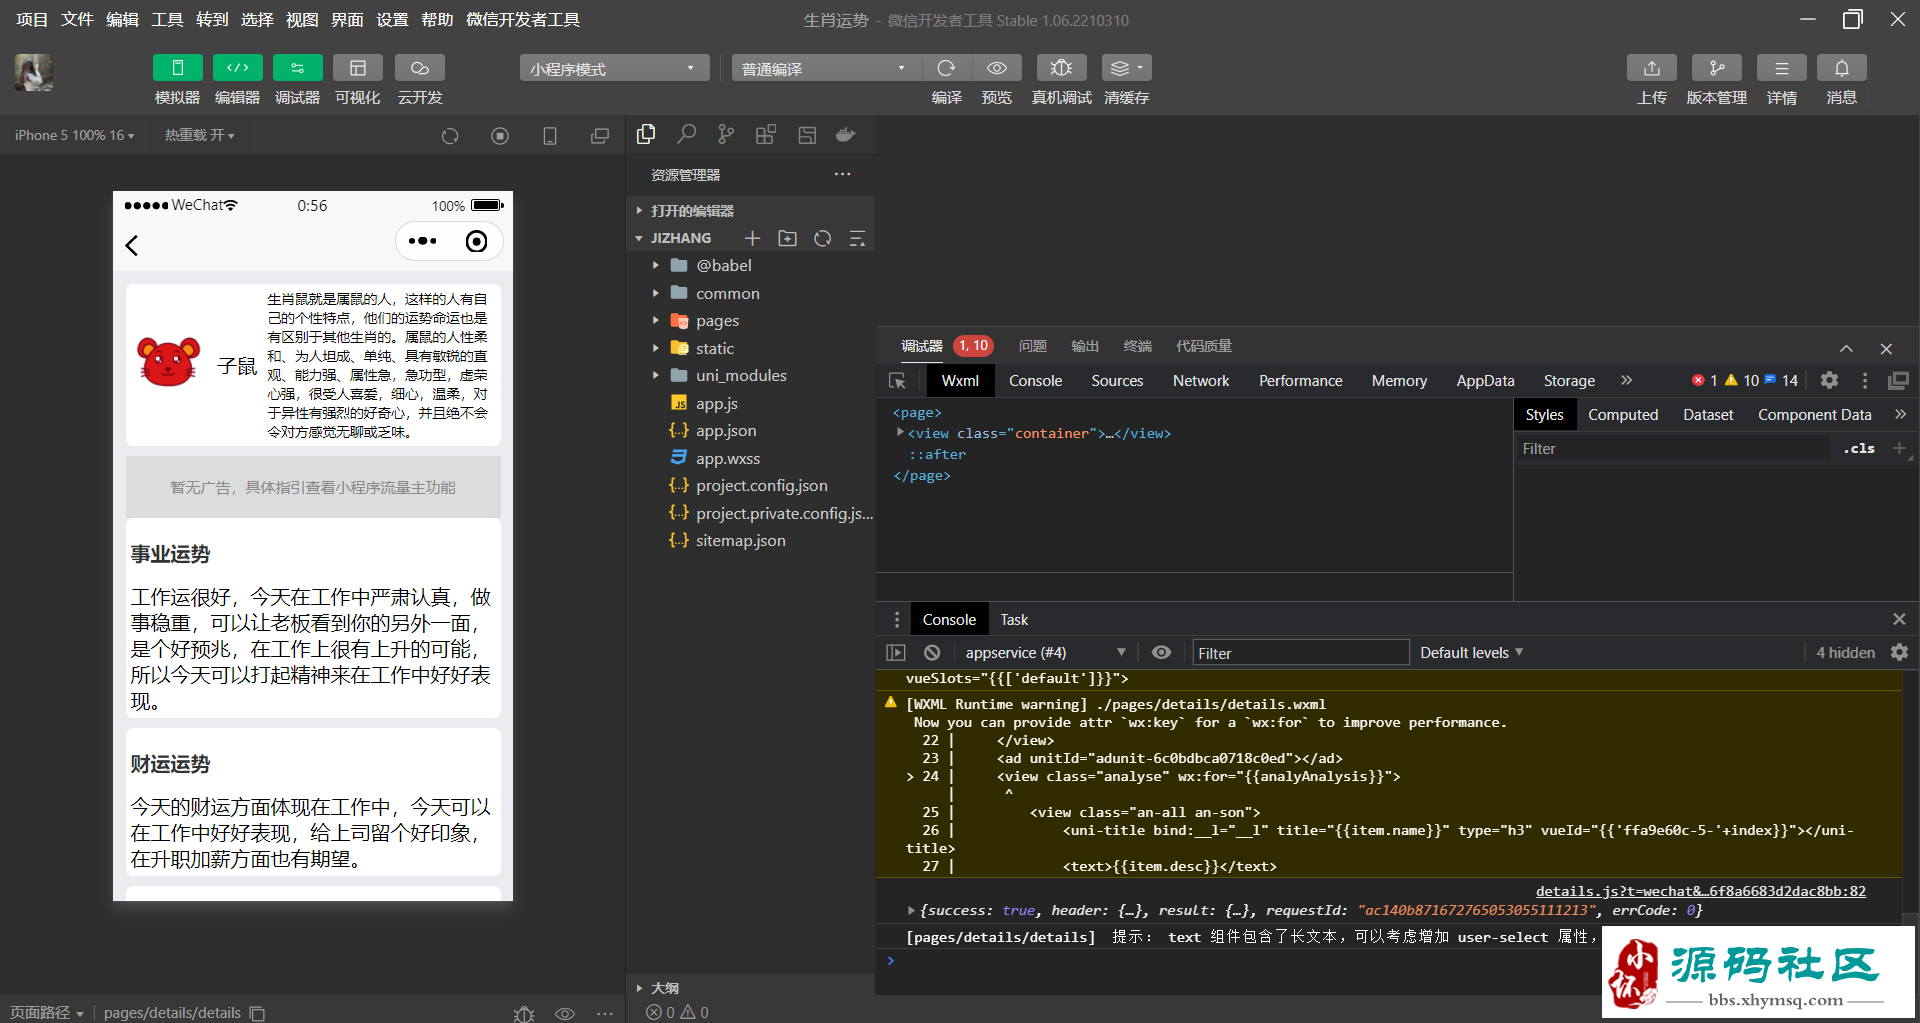Toggle the editor panel button
This screenshot has width=1920, height=1023.
click(238, 68)
